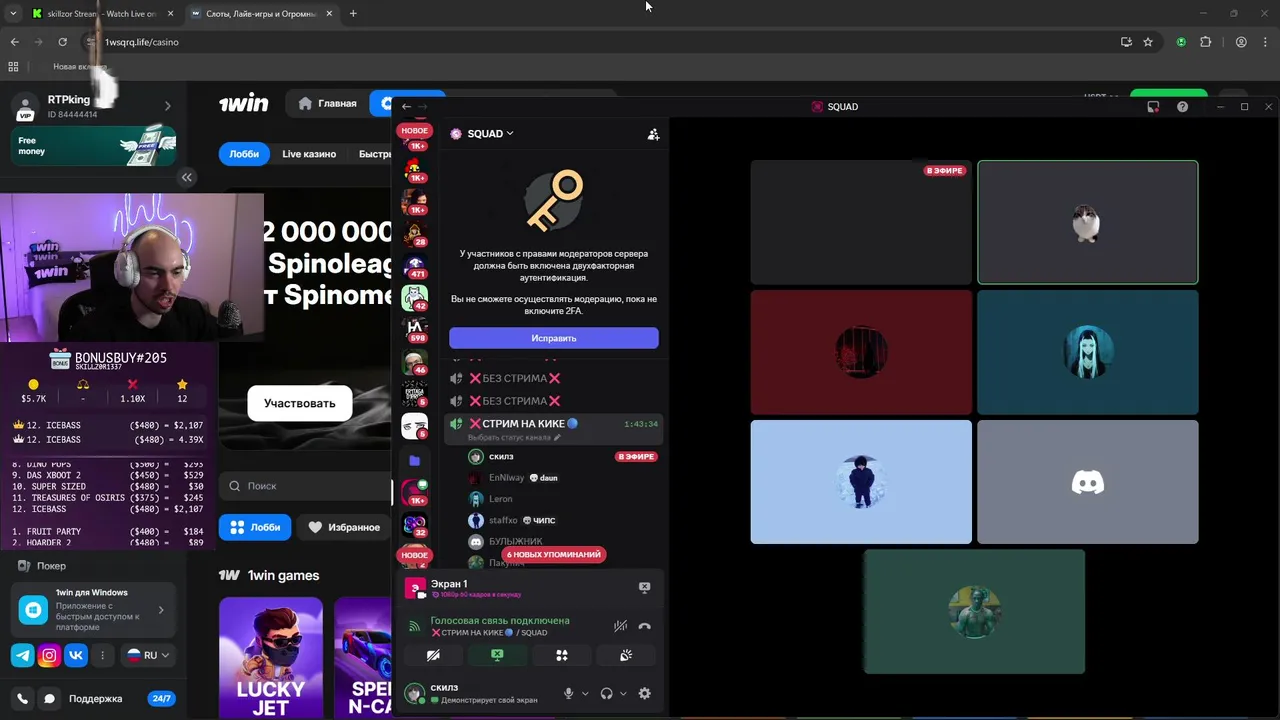
Task: Stop streaming Экран 1
Action: (644, 587)
